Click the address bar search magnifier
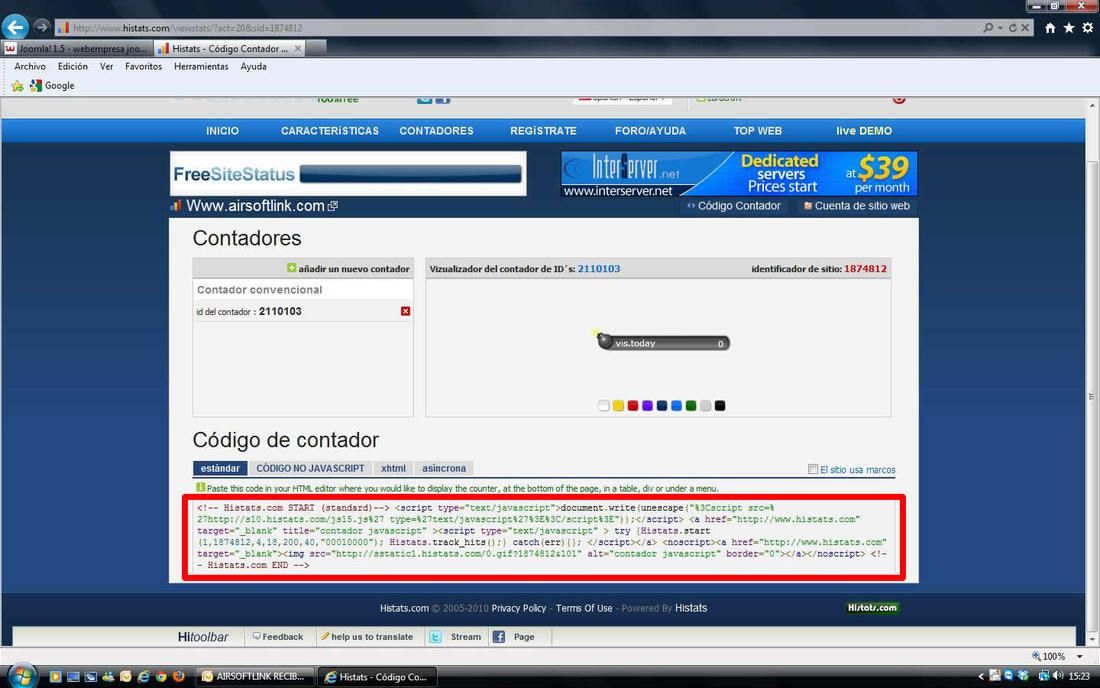This screenshot has width=1100, height=688. pos(988,28)
